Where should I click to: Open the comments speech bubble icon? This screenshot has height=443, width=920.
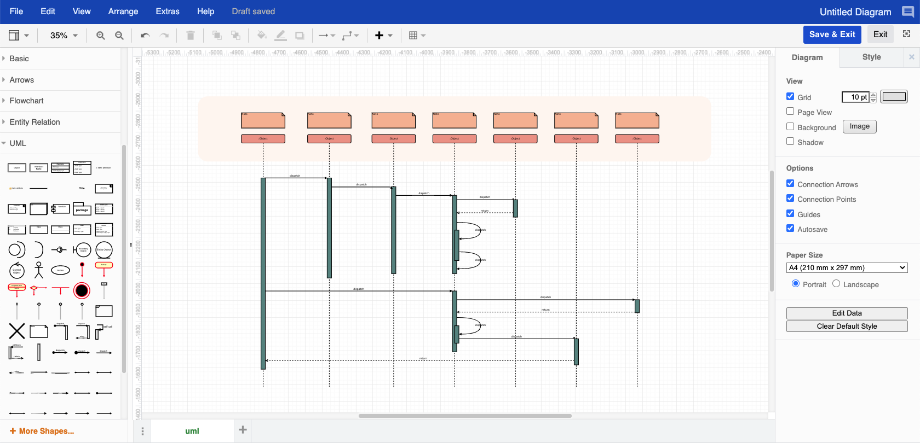(x=907, y=11)
